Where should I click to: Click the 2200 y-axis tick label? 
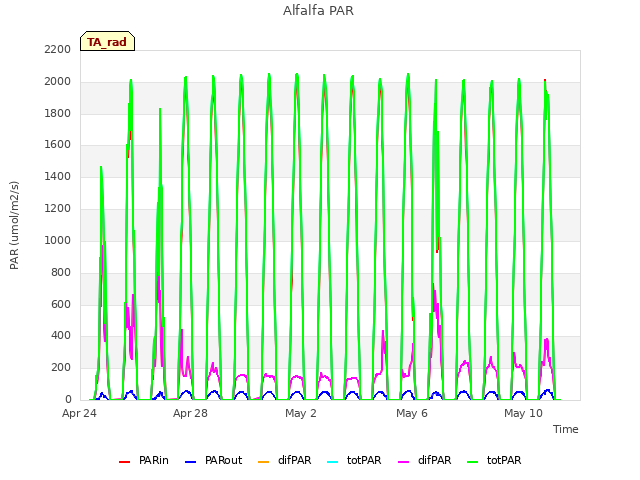pos(58,49)
